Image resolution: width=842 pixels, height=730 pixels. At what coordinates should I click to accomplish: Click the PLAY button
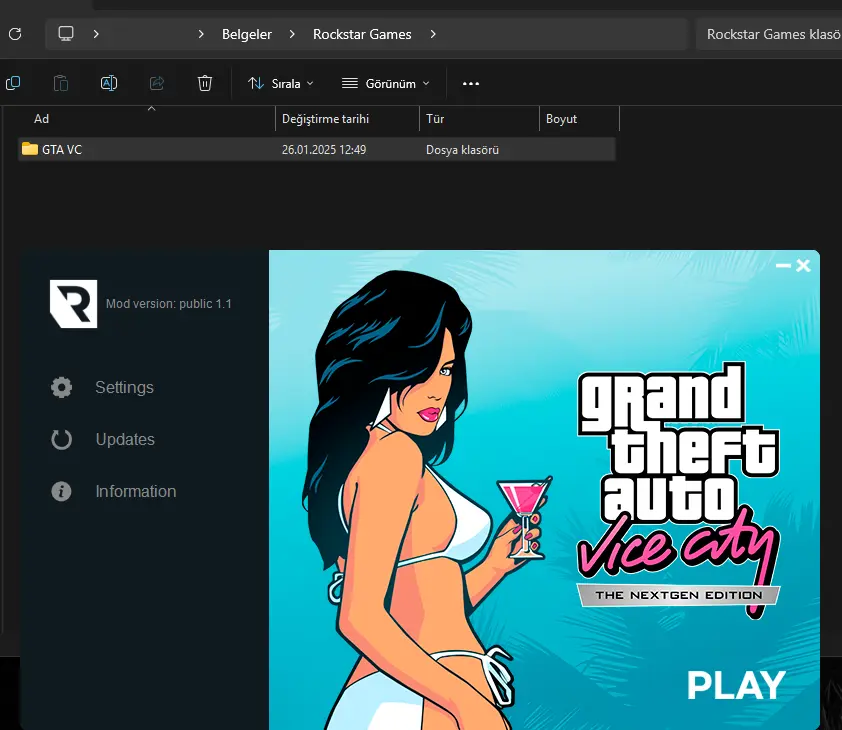click(x=736, y=685)
